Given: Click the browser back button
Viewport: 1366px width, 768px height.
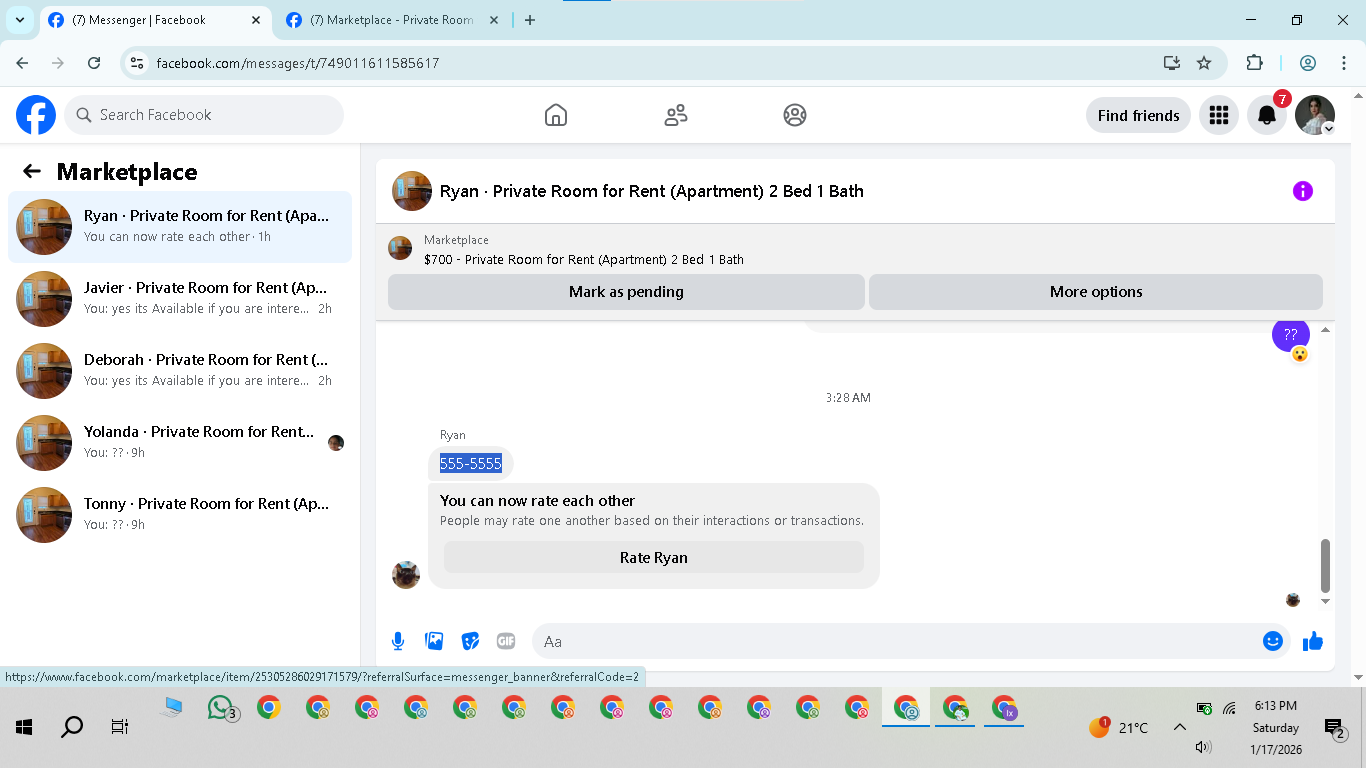Looking at the screenshot, I should (23, 63).
